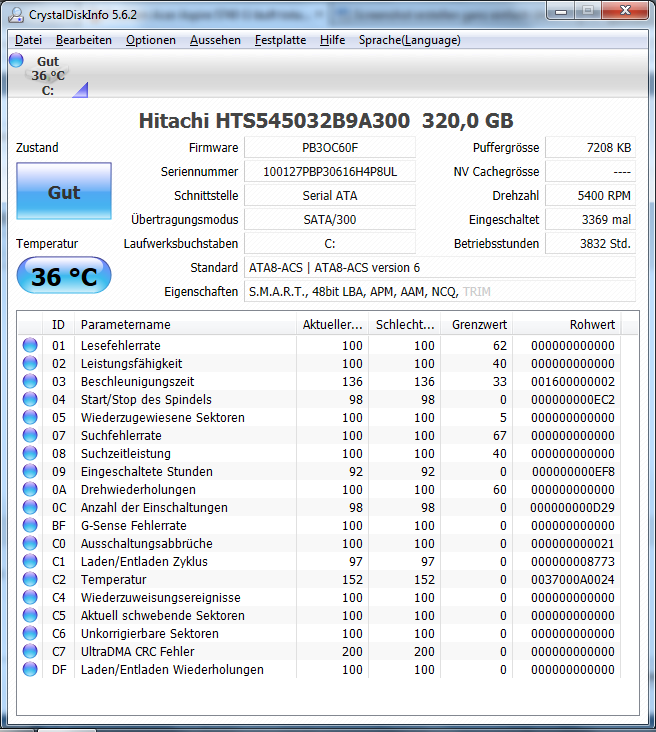The image size is (656, 732).
Task: Open the Datei menu
Action: [28, 40]
